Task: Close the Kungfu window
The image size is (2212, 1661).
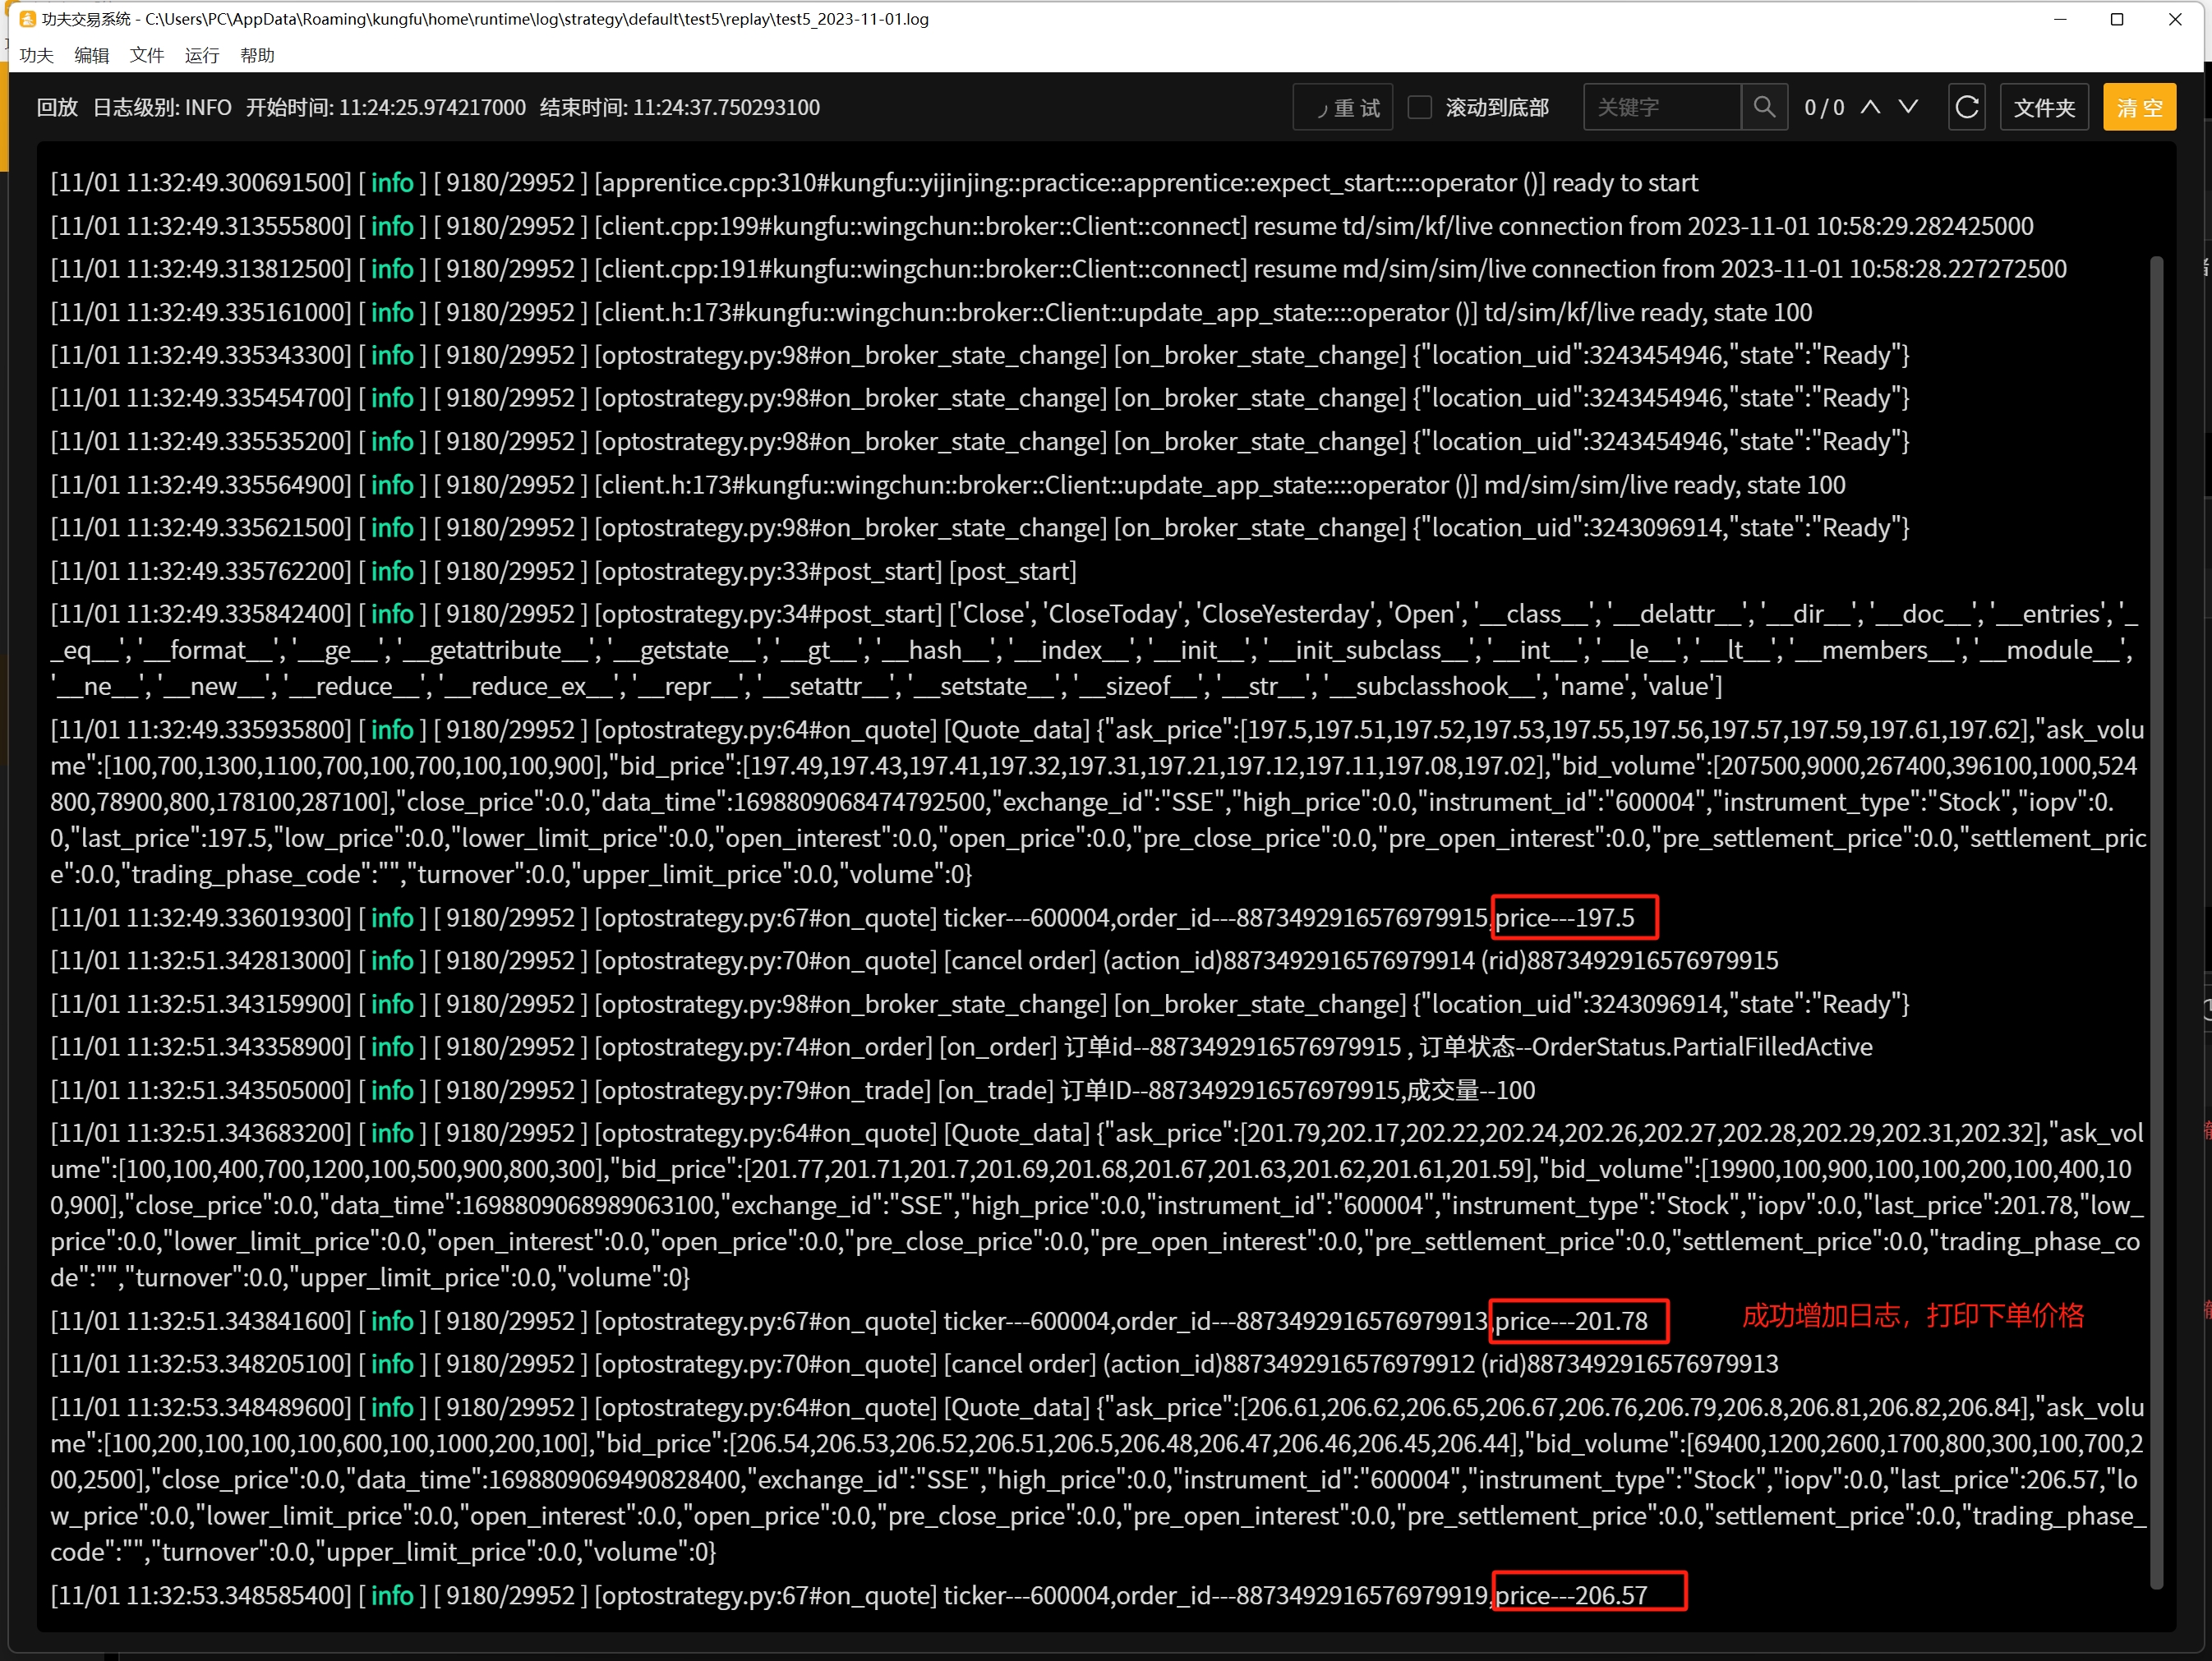Action: click(2175, 19)
